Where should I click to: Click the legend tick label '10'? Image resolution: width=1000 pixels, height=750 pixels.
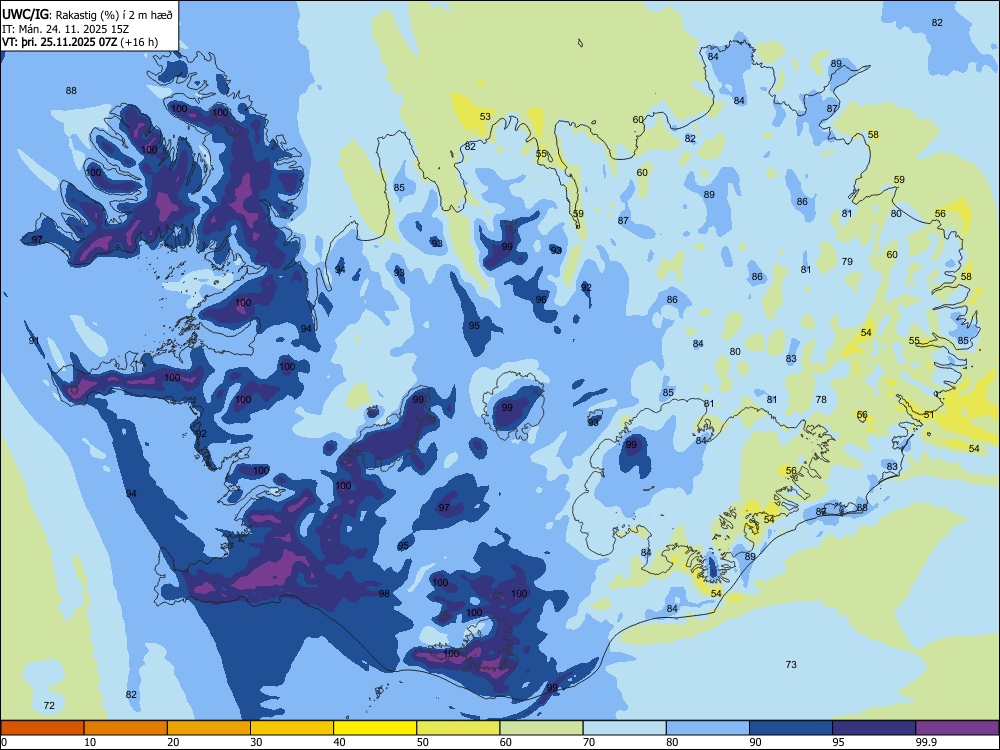(90, 742)
